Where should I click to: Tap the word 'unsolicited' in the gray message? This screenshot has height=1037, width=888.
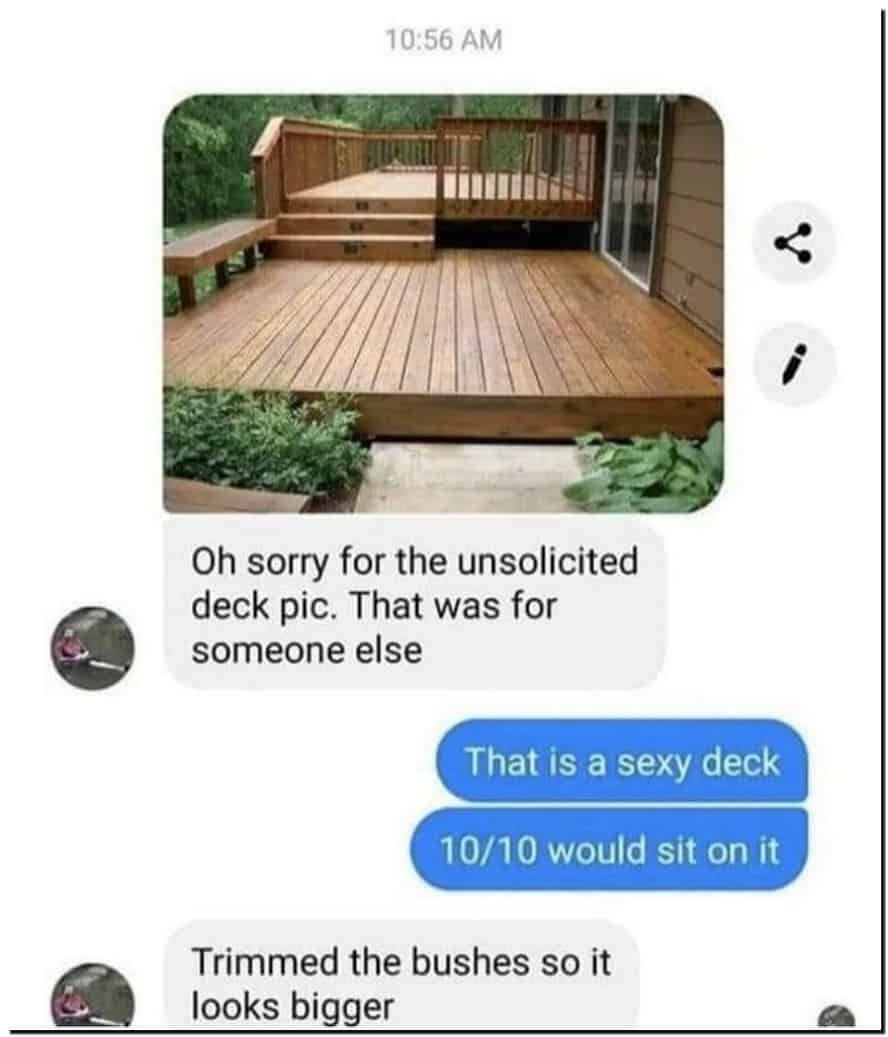tap(547, 561)
